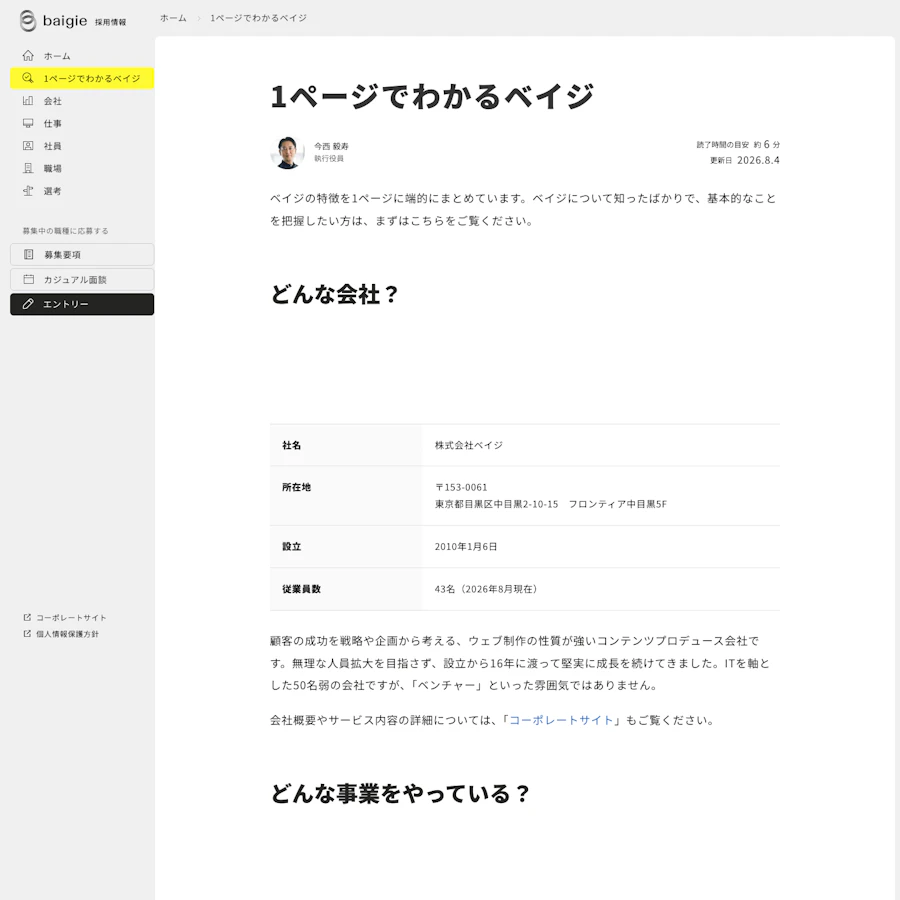
Task: Click the 設立 table header cell
Action: pyautogui.click(x=346, y=546)
